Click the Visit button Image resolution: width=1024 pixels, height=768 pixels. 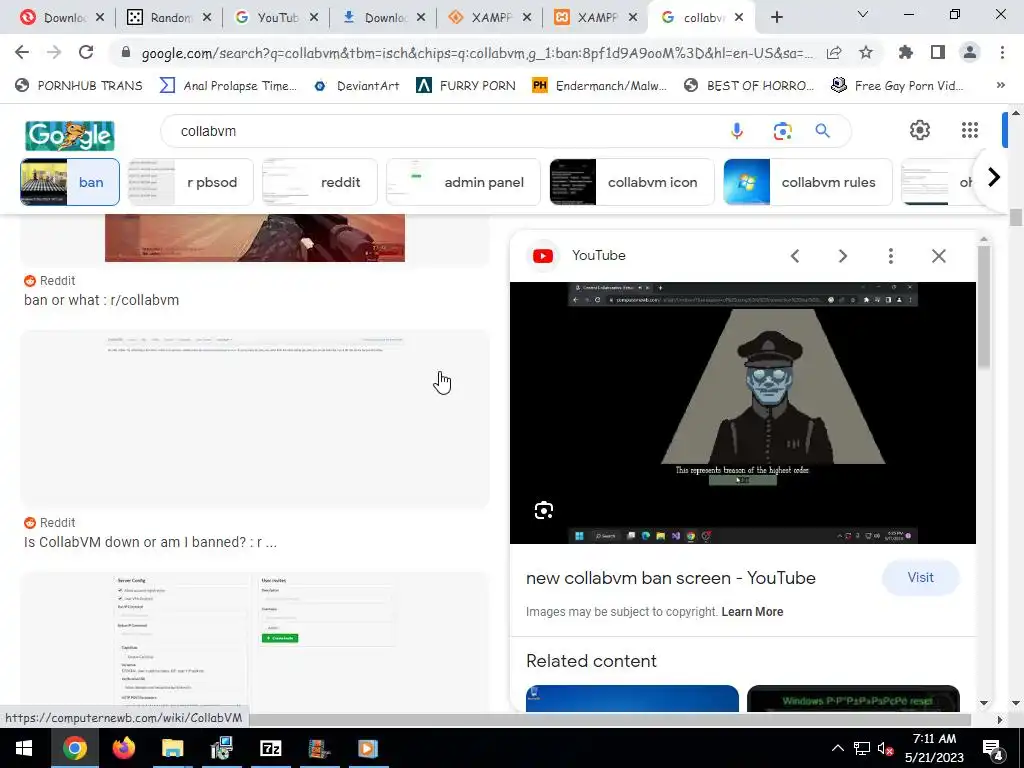[x=920, y=578]
